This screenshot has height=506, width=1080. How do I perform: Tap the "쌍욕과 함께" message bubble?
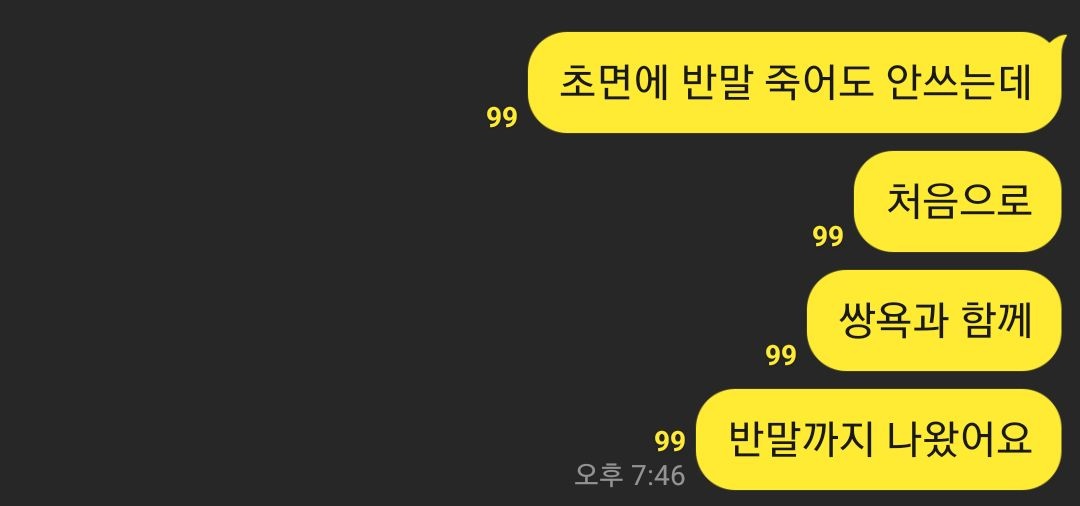tap(933, 321)
